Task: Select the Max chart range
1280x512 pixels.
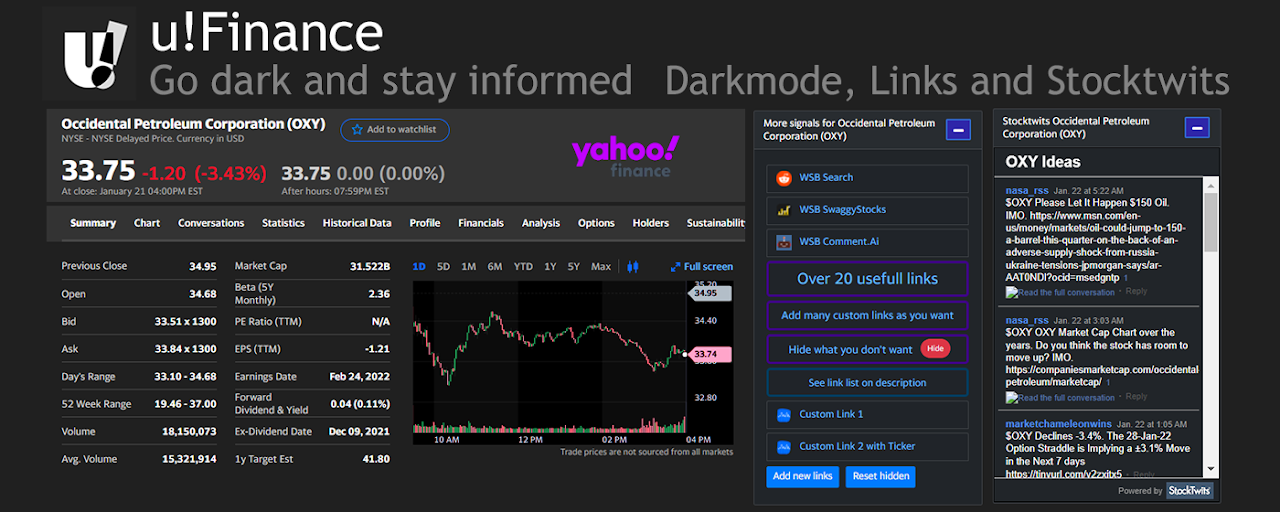Action: point(601,267)
